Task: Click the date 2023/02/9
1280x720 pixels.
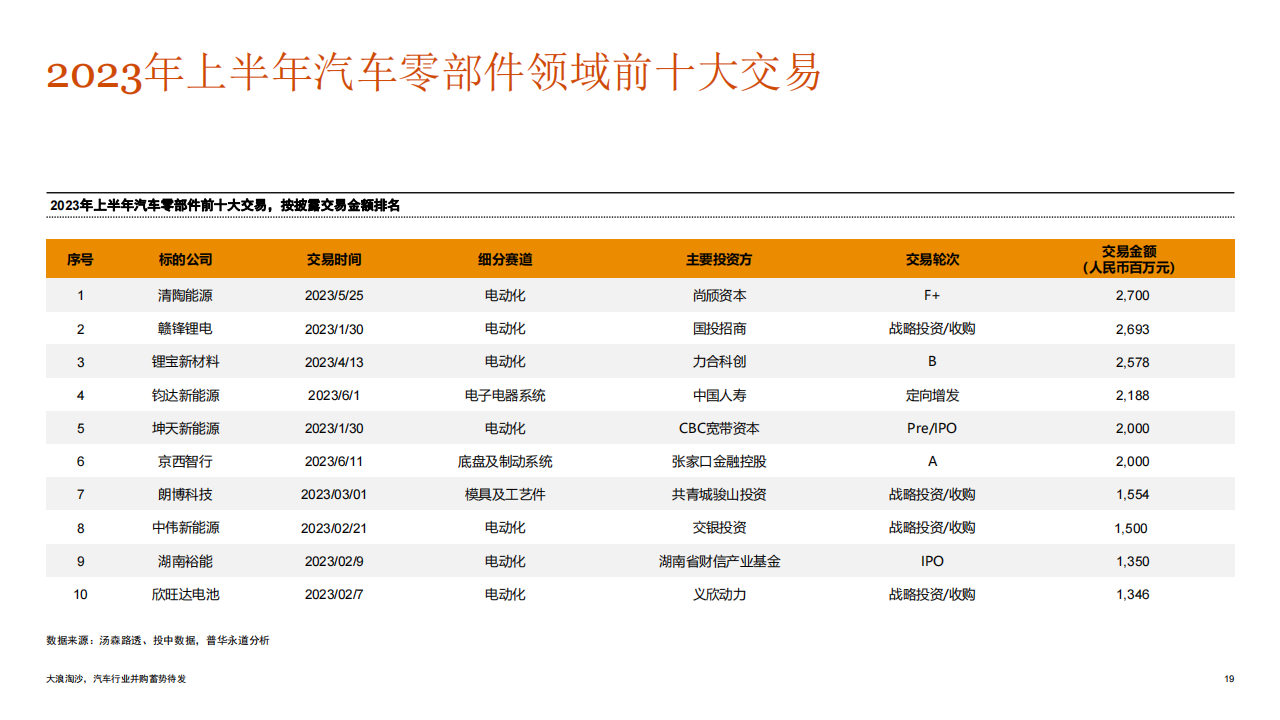Action: (334, 561)
